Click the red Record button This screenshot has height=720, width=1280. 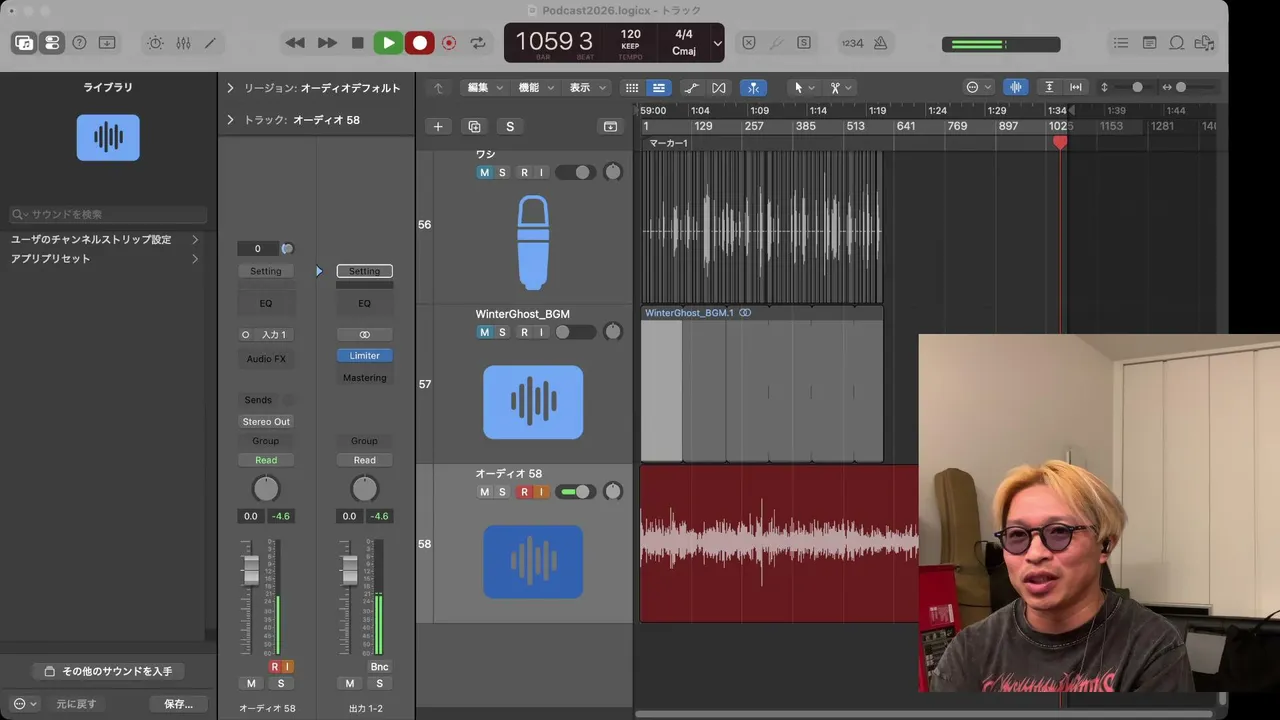tap(420, 43)
